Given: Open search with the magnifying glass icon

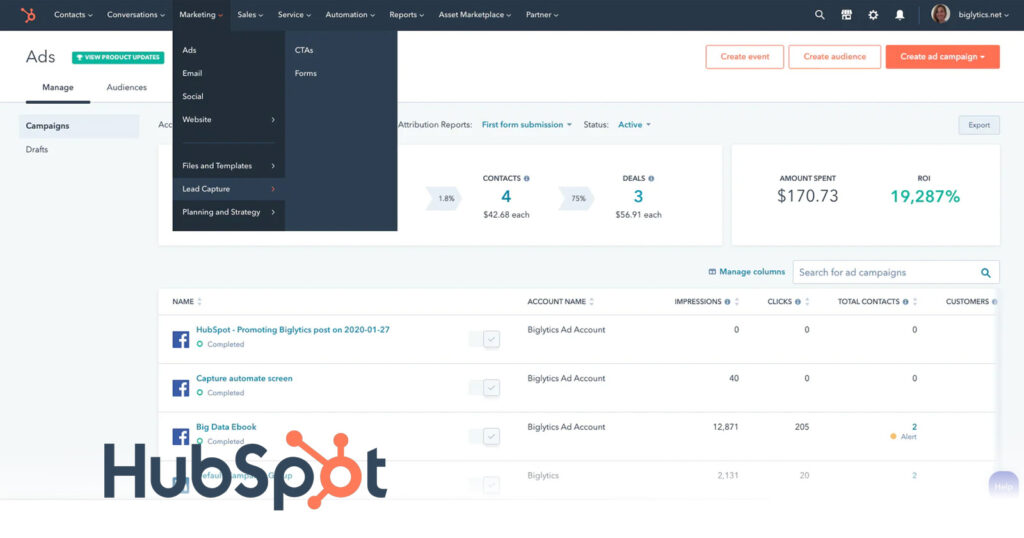Looking at the screenshot, I should 820,15.
